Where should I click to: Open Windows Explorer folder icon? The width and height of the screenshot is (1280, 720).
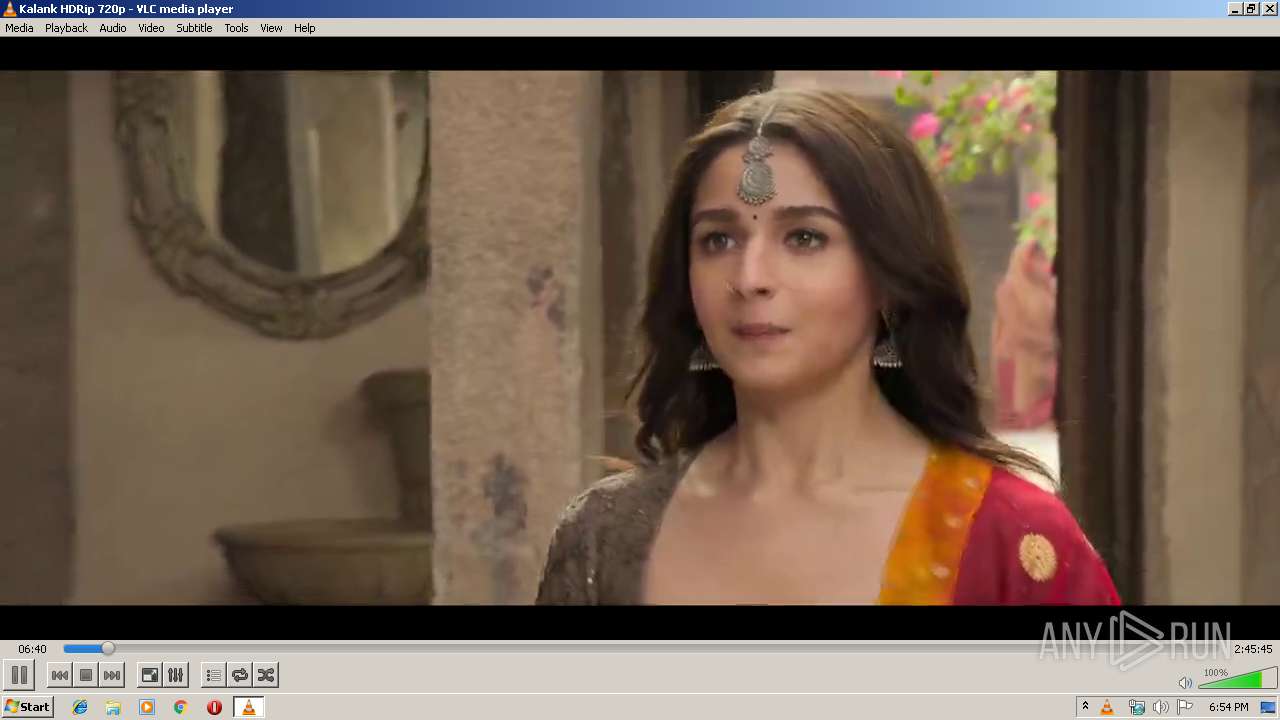113,707
